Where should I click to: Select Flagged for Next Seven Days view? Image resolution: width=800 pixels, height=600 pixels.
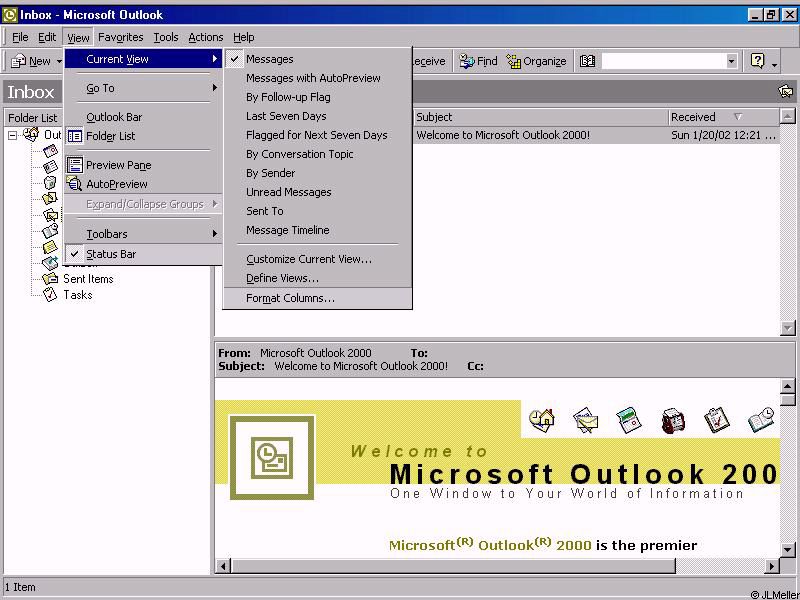click(x=317, y=135)
